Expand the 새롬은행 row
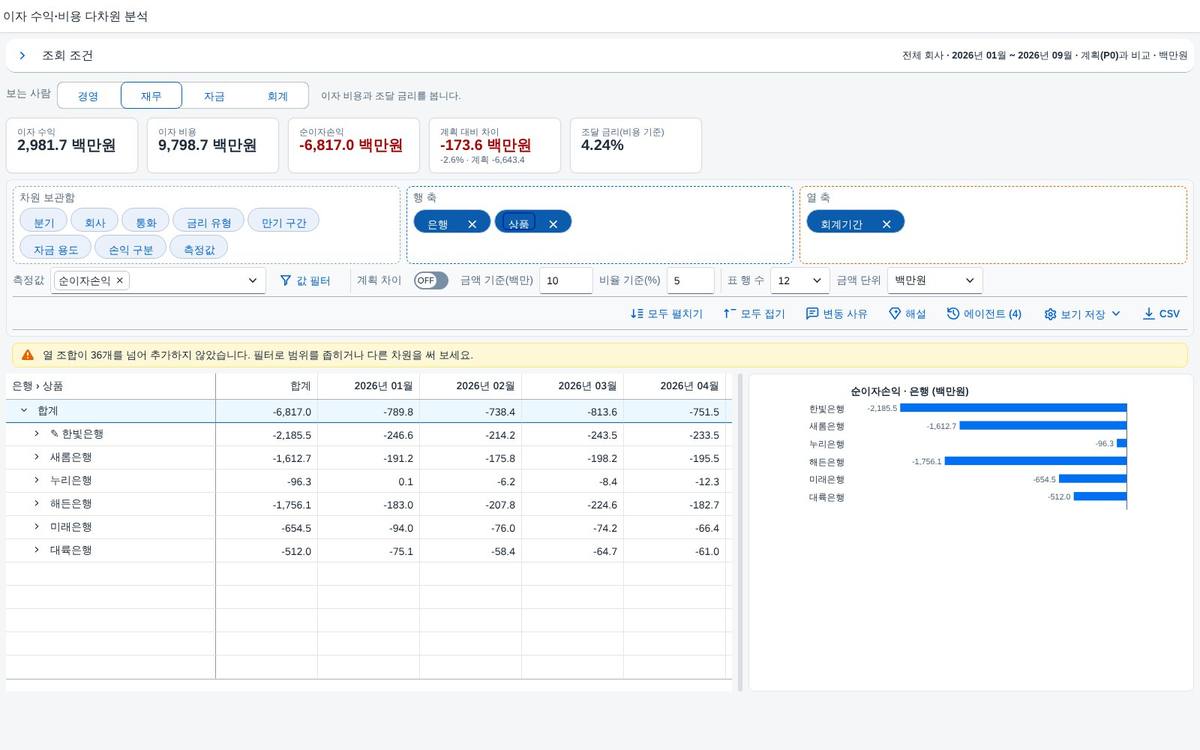This screenshot has height=750, width=1200. (36, 457)
